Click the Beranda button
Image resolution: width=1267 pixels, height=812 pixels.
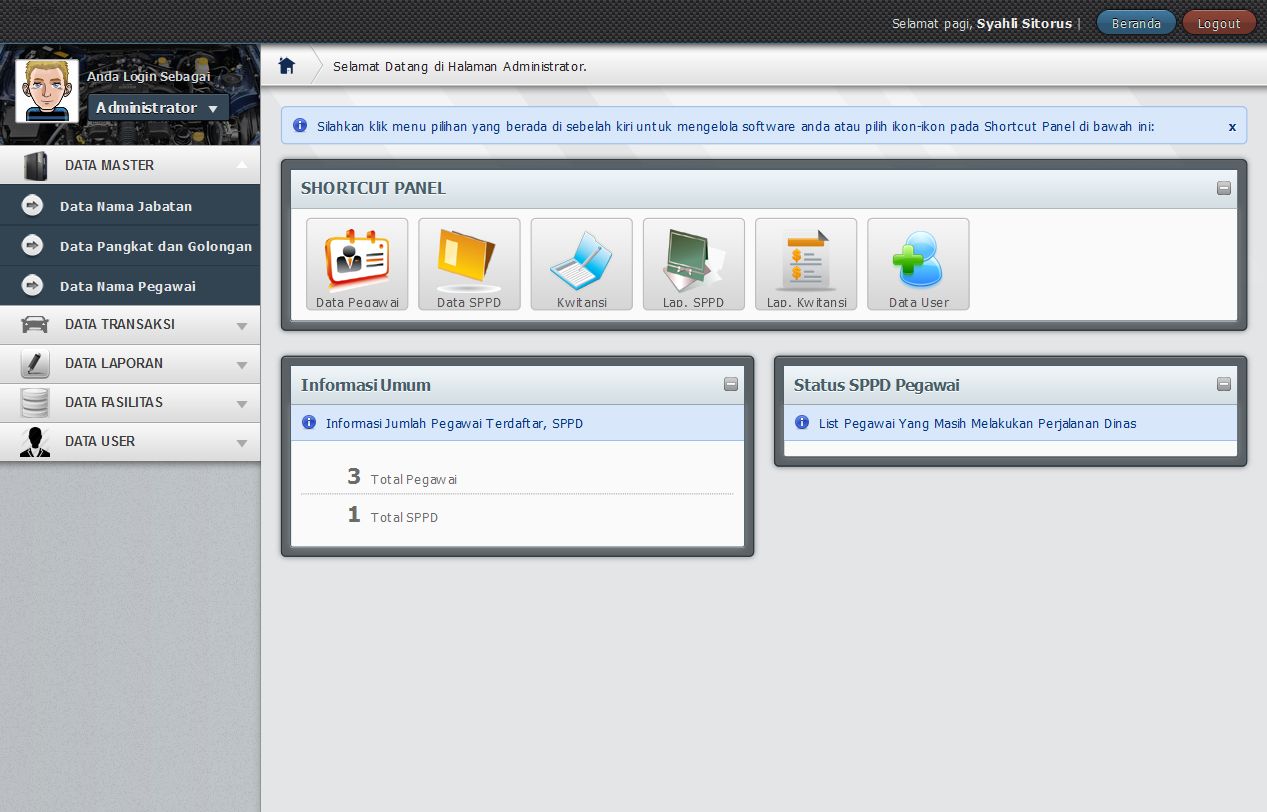pyautogui.click(x=1136, y=23)
